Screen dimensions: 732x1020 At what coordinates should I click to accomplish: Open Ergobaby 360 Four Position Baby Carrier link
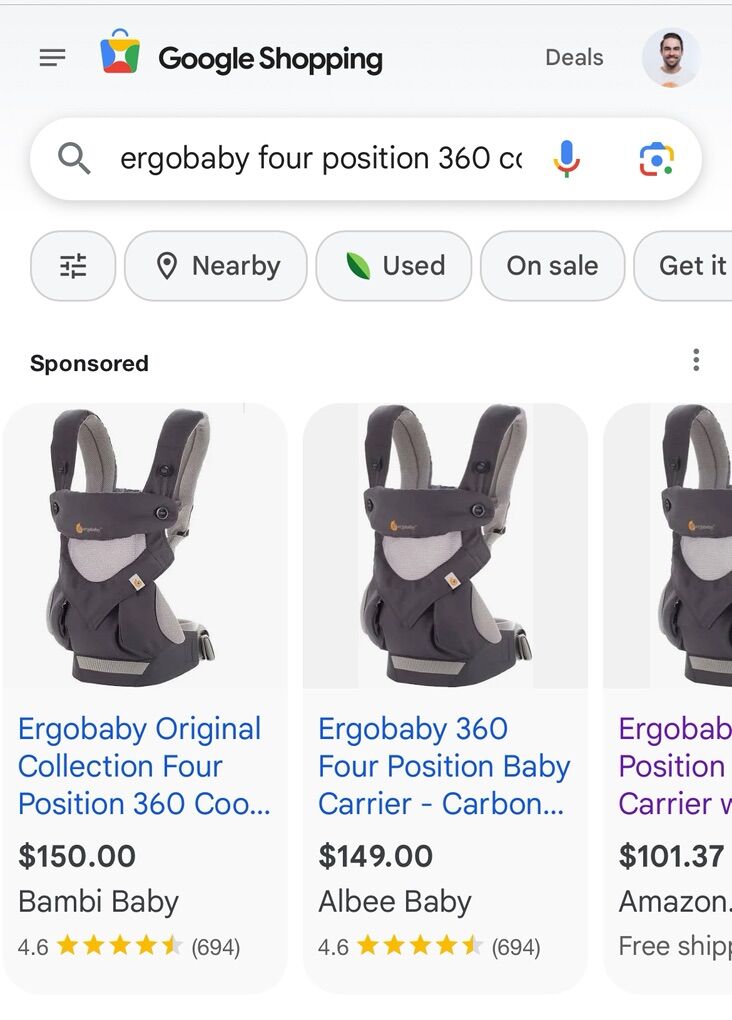coord(443,766)
